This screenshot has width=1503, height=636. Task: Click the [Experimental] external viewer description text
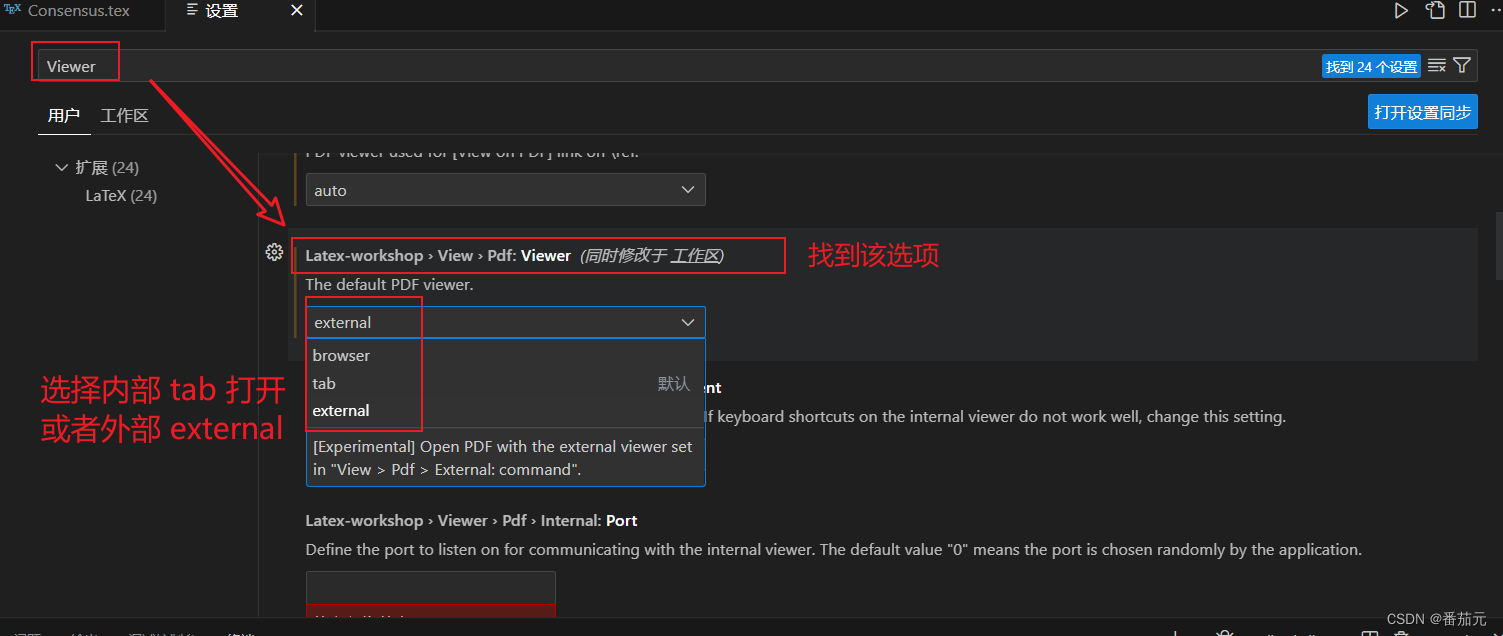pyautogui.click(x=503, y=458)
